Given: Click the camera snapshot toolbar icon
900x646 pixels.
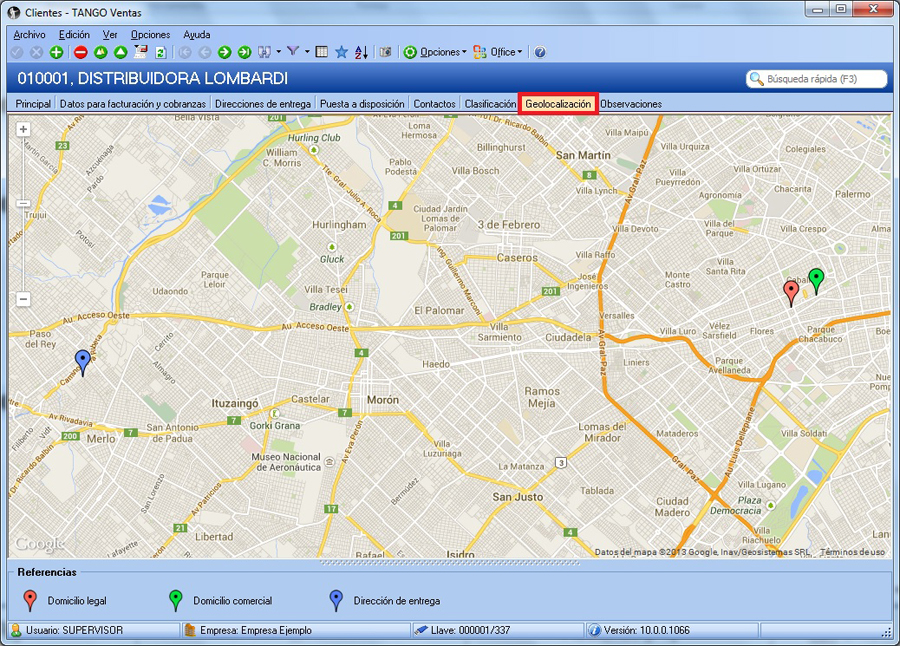Looking at the screenshot, I should click(386, 52).
